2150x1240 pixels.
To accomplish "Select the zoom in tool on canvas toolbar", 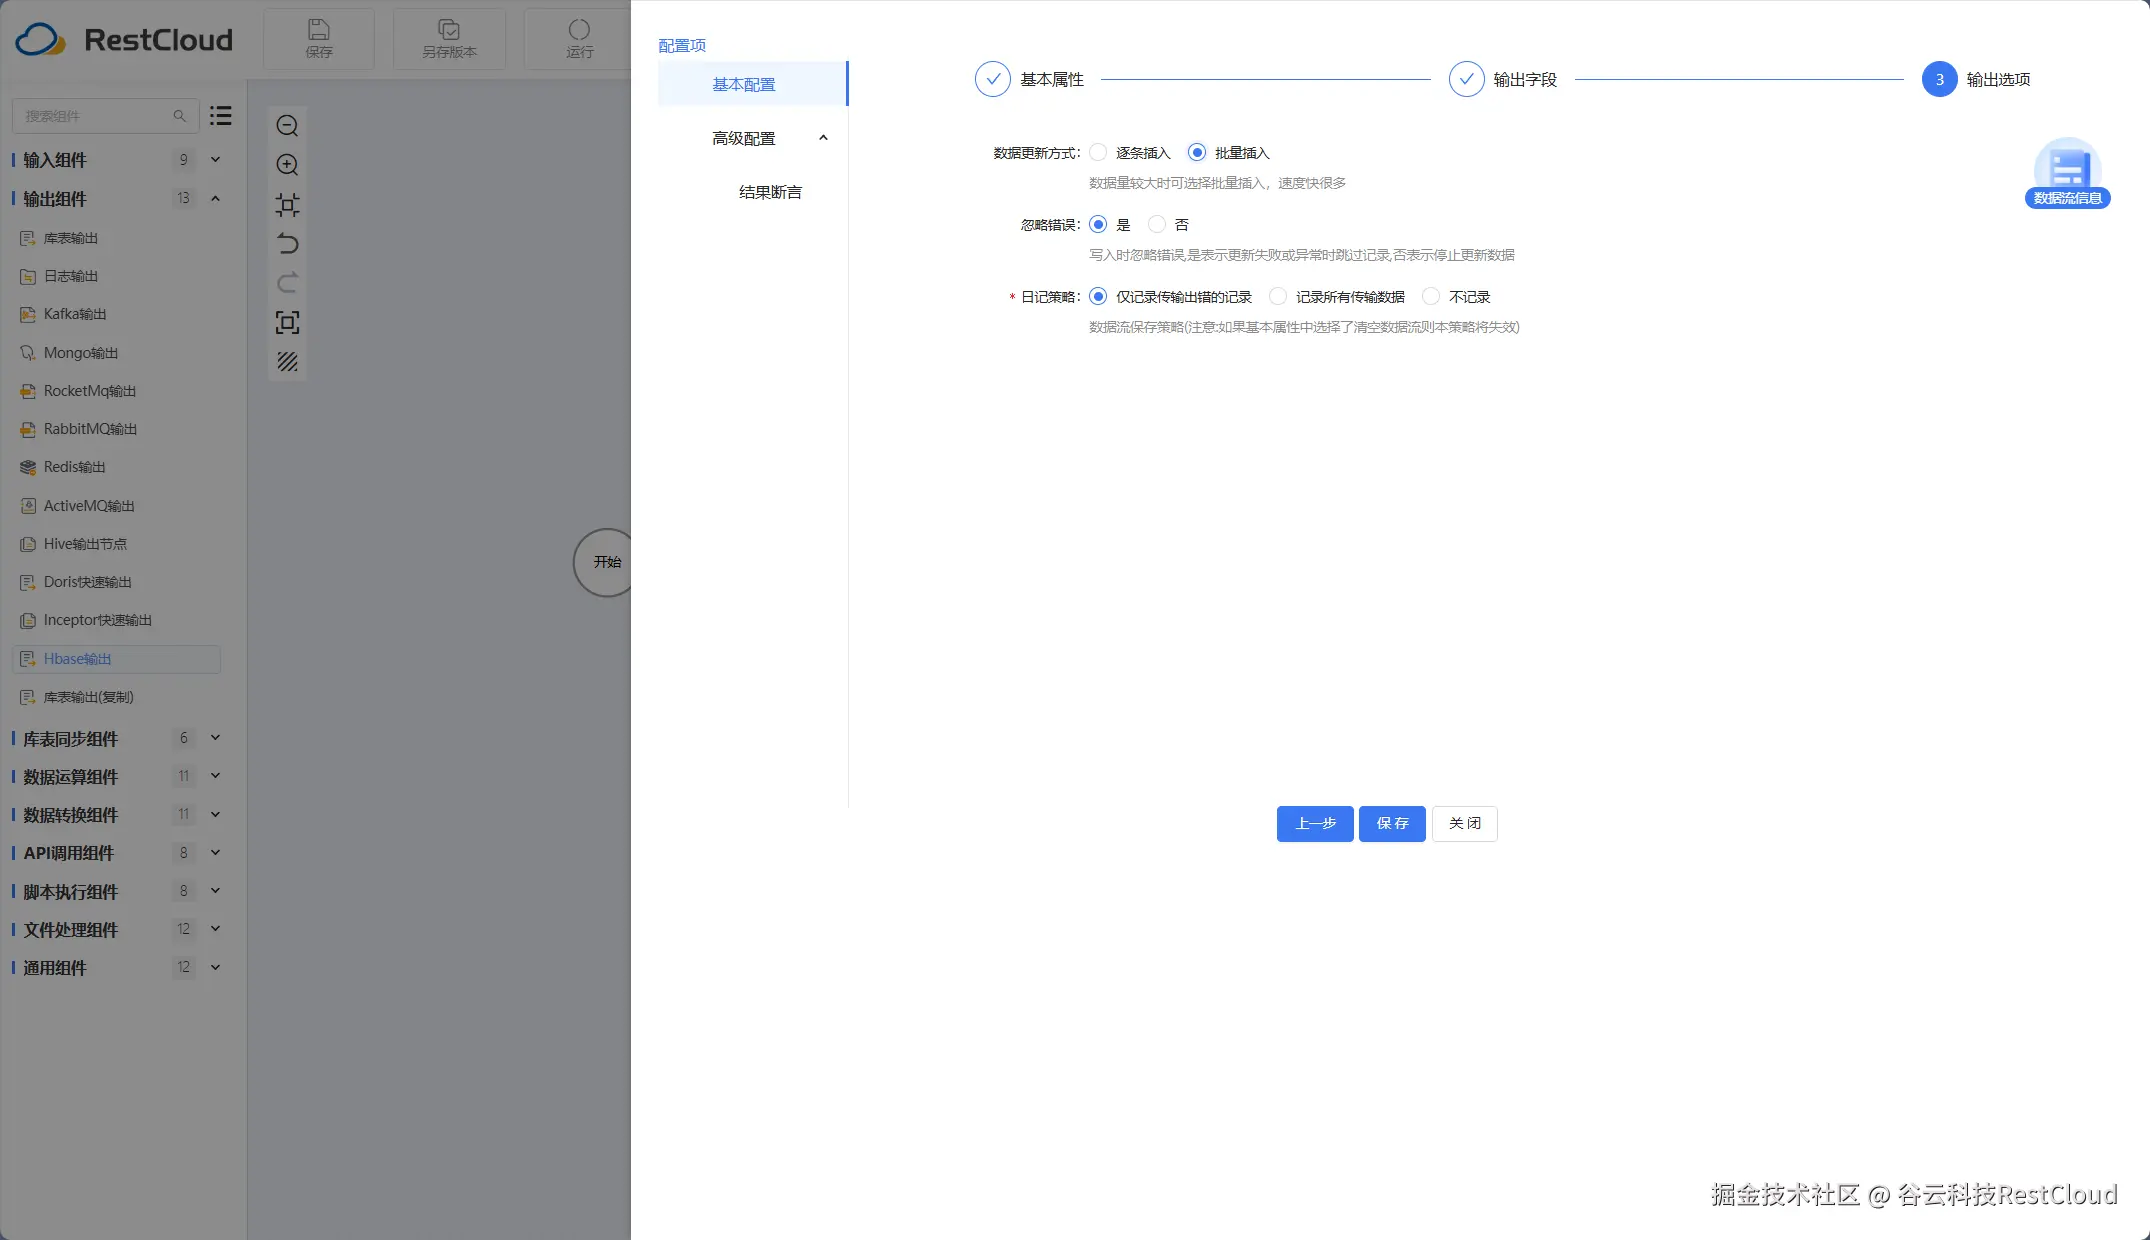I will [287, 164].
